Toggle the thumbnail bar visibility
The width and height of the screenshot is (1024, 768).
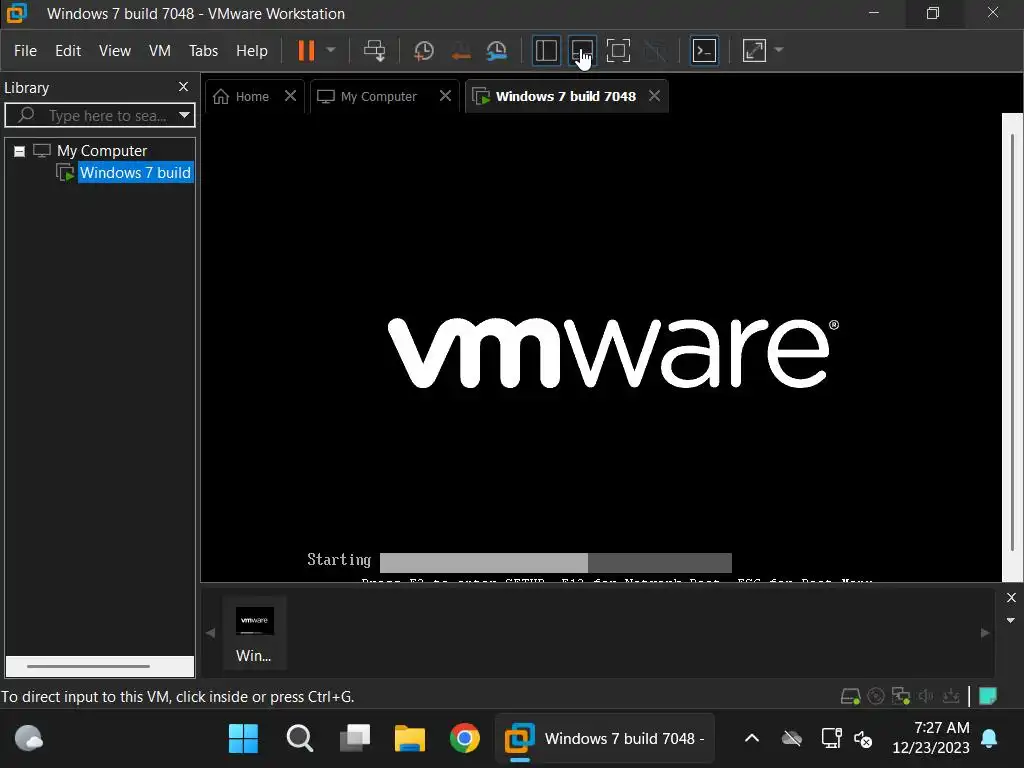[582, 50]
